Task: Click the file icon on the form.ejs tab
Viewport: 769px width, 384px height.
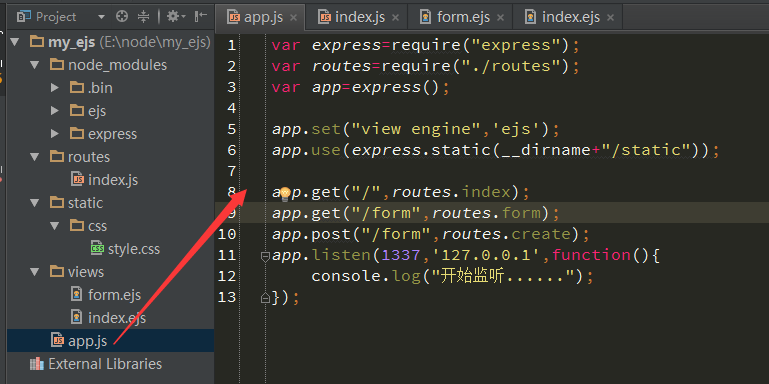Action: pyautogui.click(x=426, y=18)
